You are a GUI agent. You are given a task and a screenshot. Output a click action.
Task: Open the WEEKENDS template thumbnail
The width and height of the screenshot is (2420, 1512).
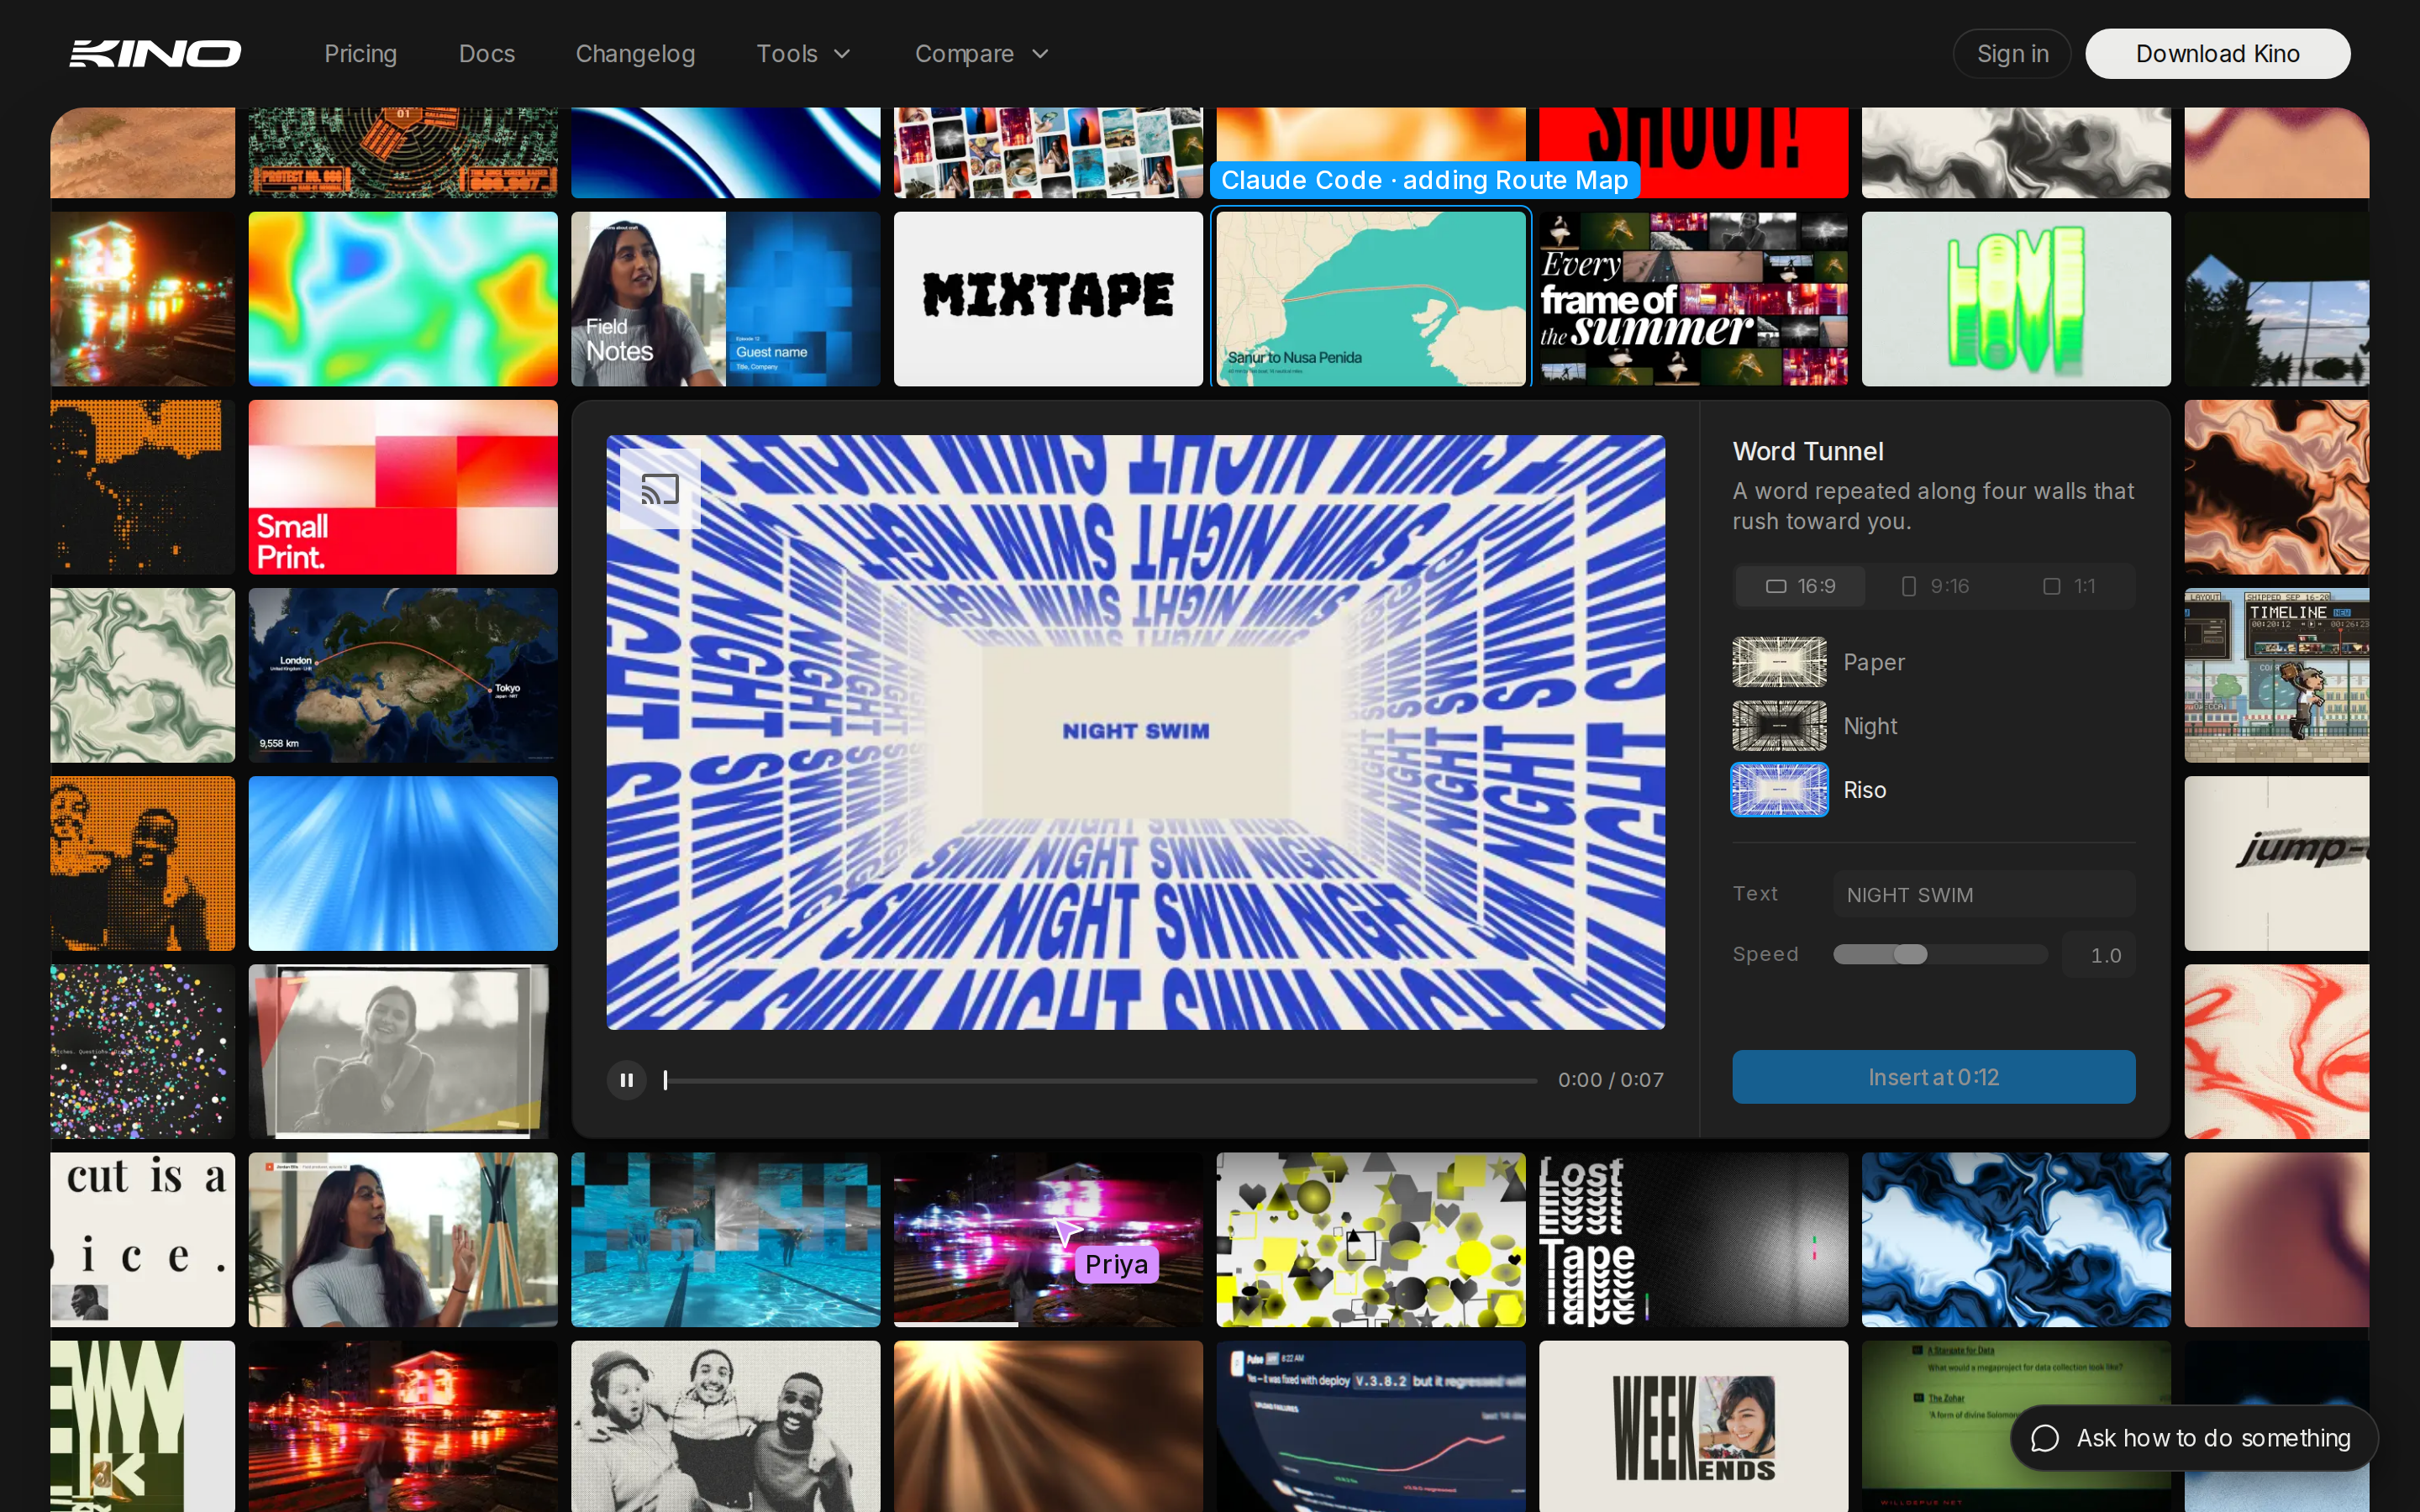[x=1693, y=1426]
